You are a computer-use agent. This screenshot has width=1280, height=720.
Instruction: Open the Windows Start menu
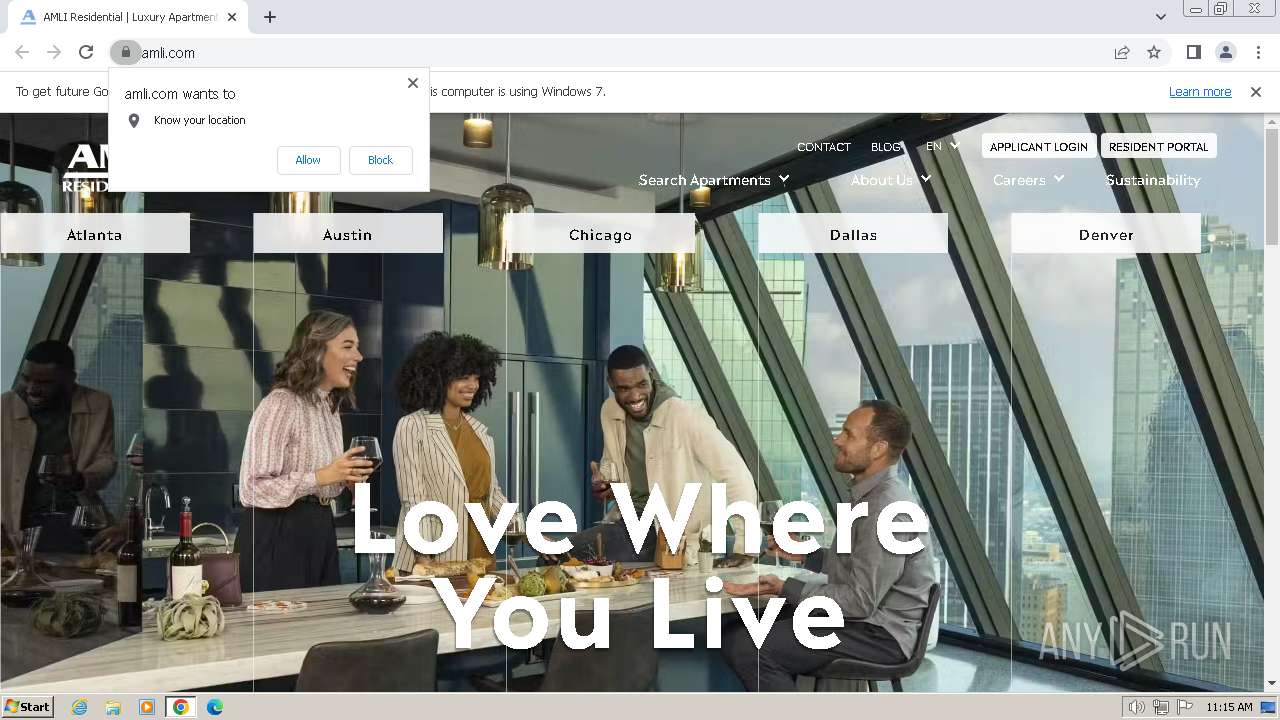pyautogui.click(x=28, y=707)
